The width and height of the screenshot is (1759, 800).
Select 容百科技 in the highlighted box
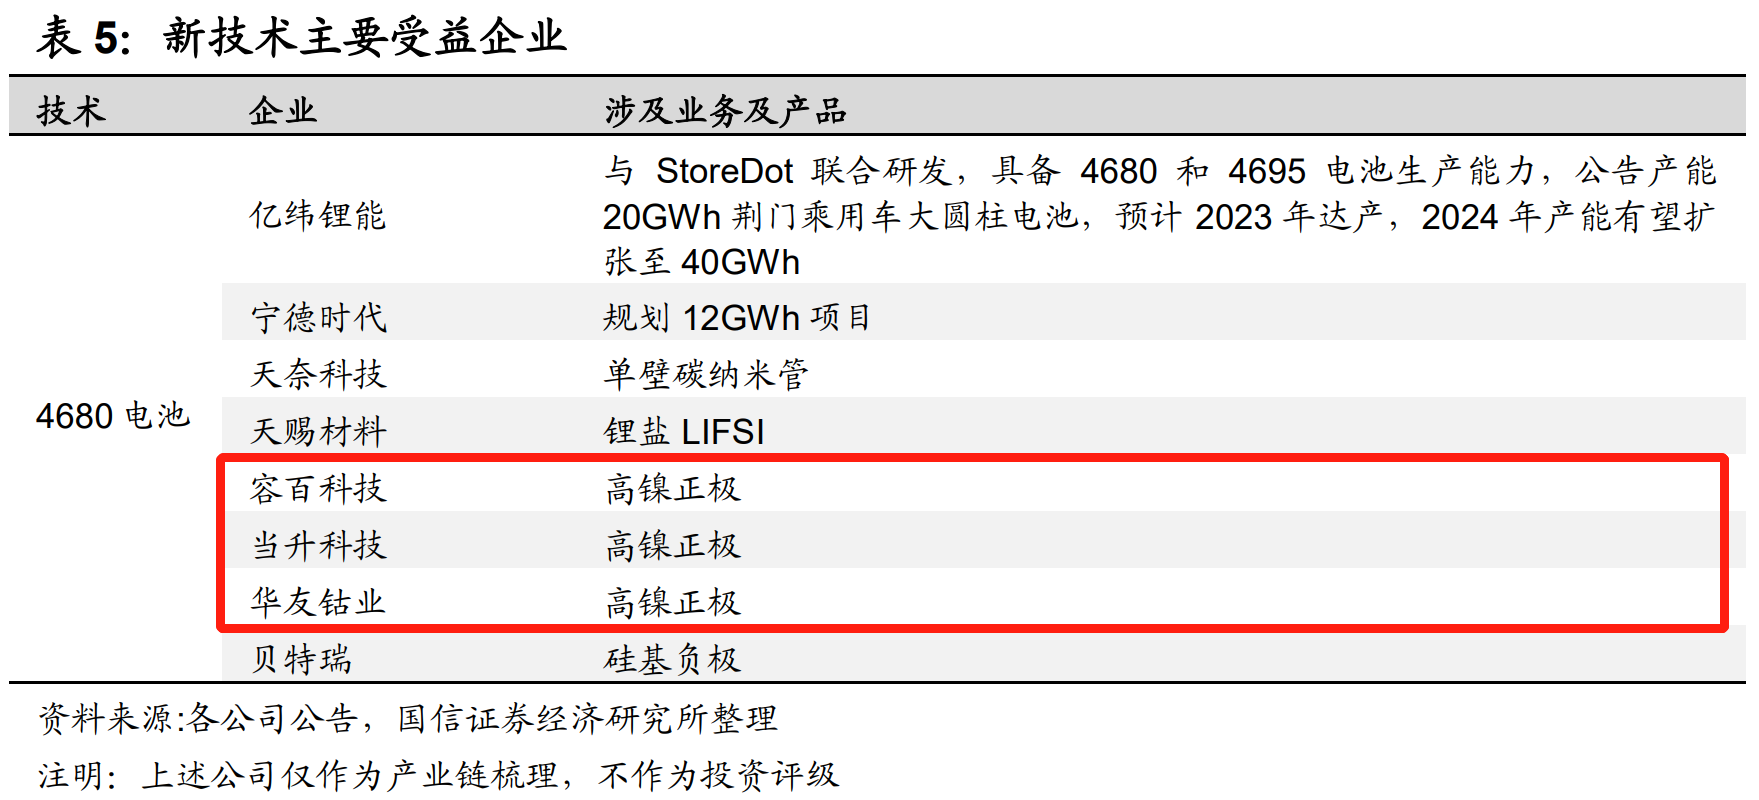(318, 488)
